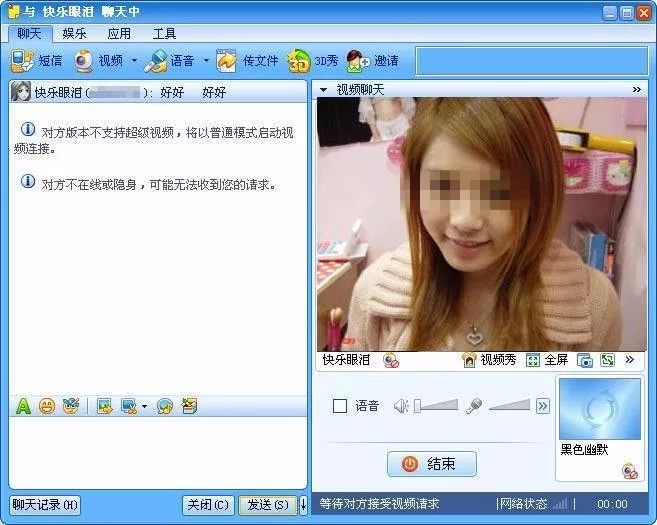Click the 邀请 invite icon

(x=372, y=61)
